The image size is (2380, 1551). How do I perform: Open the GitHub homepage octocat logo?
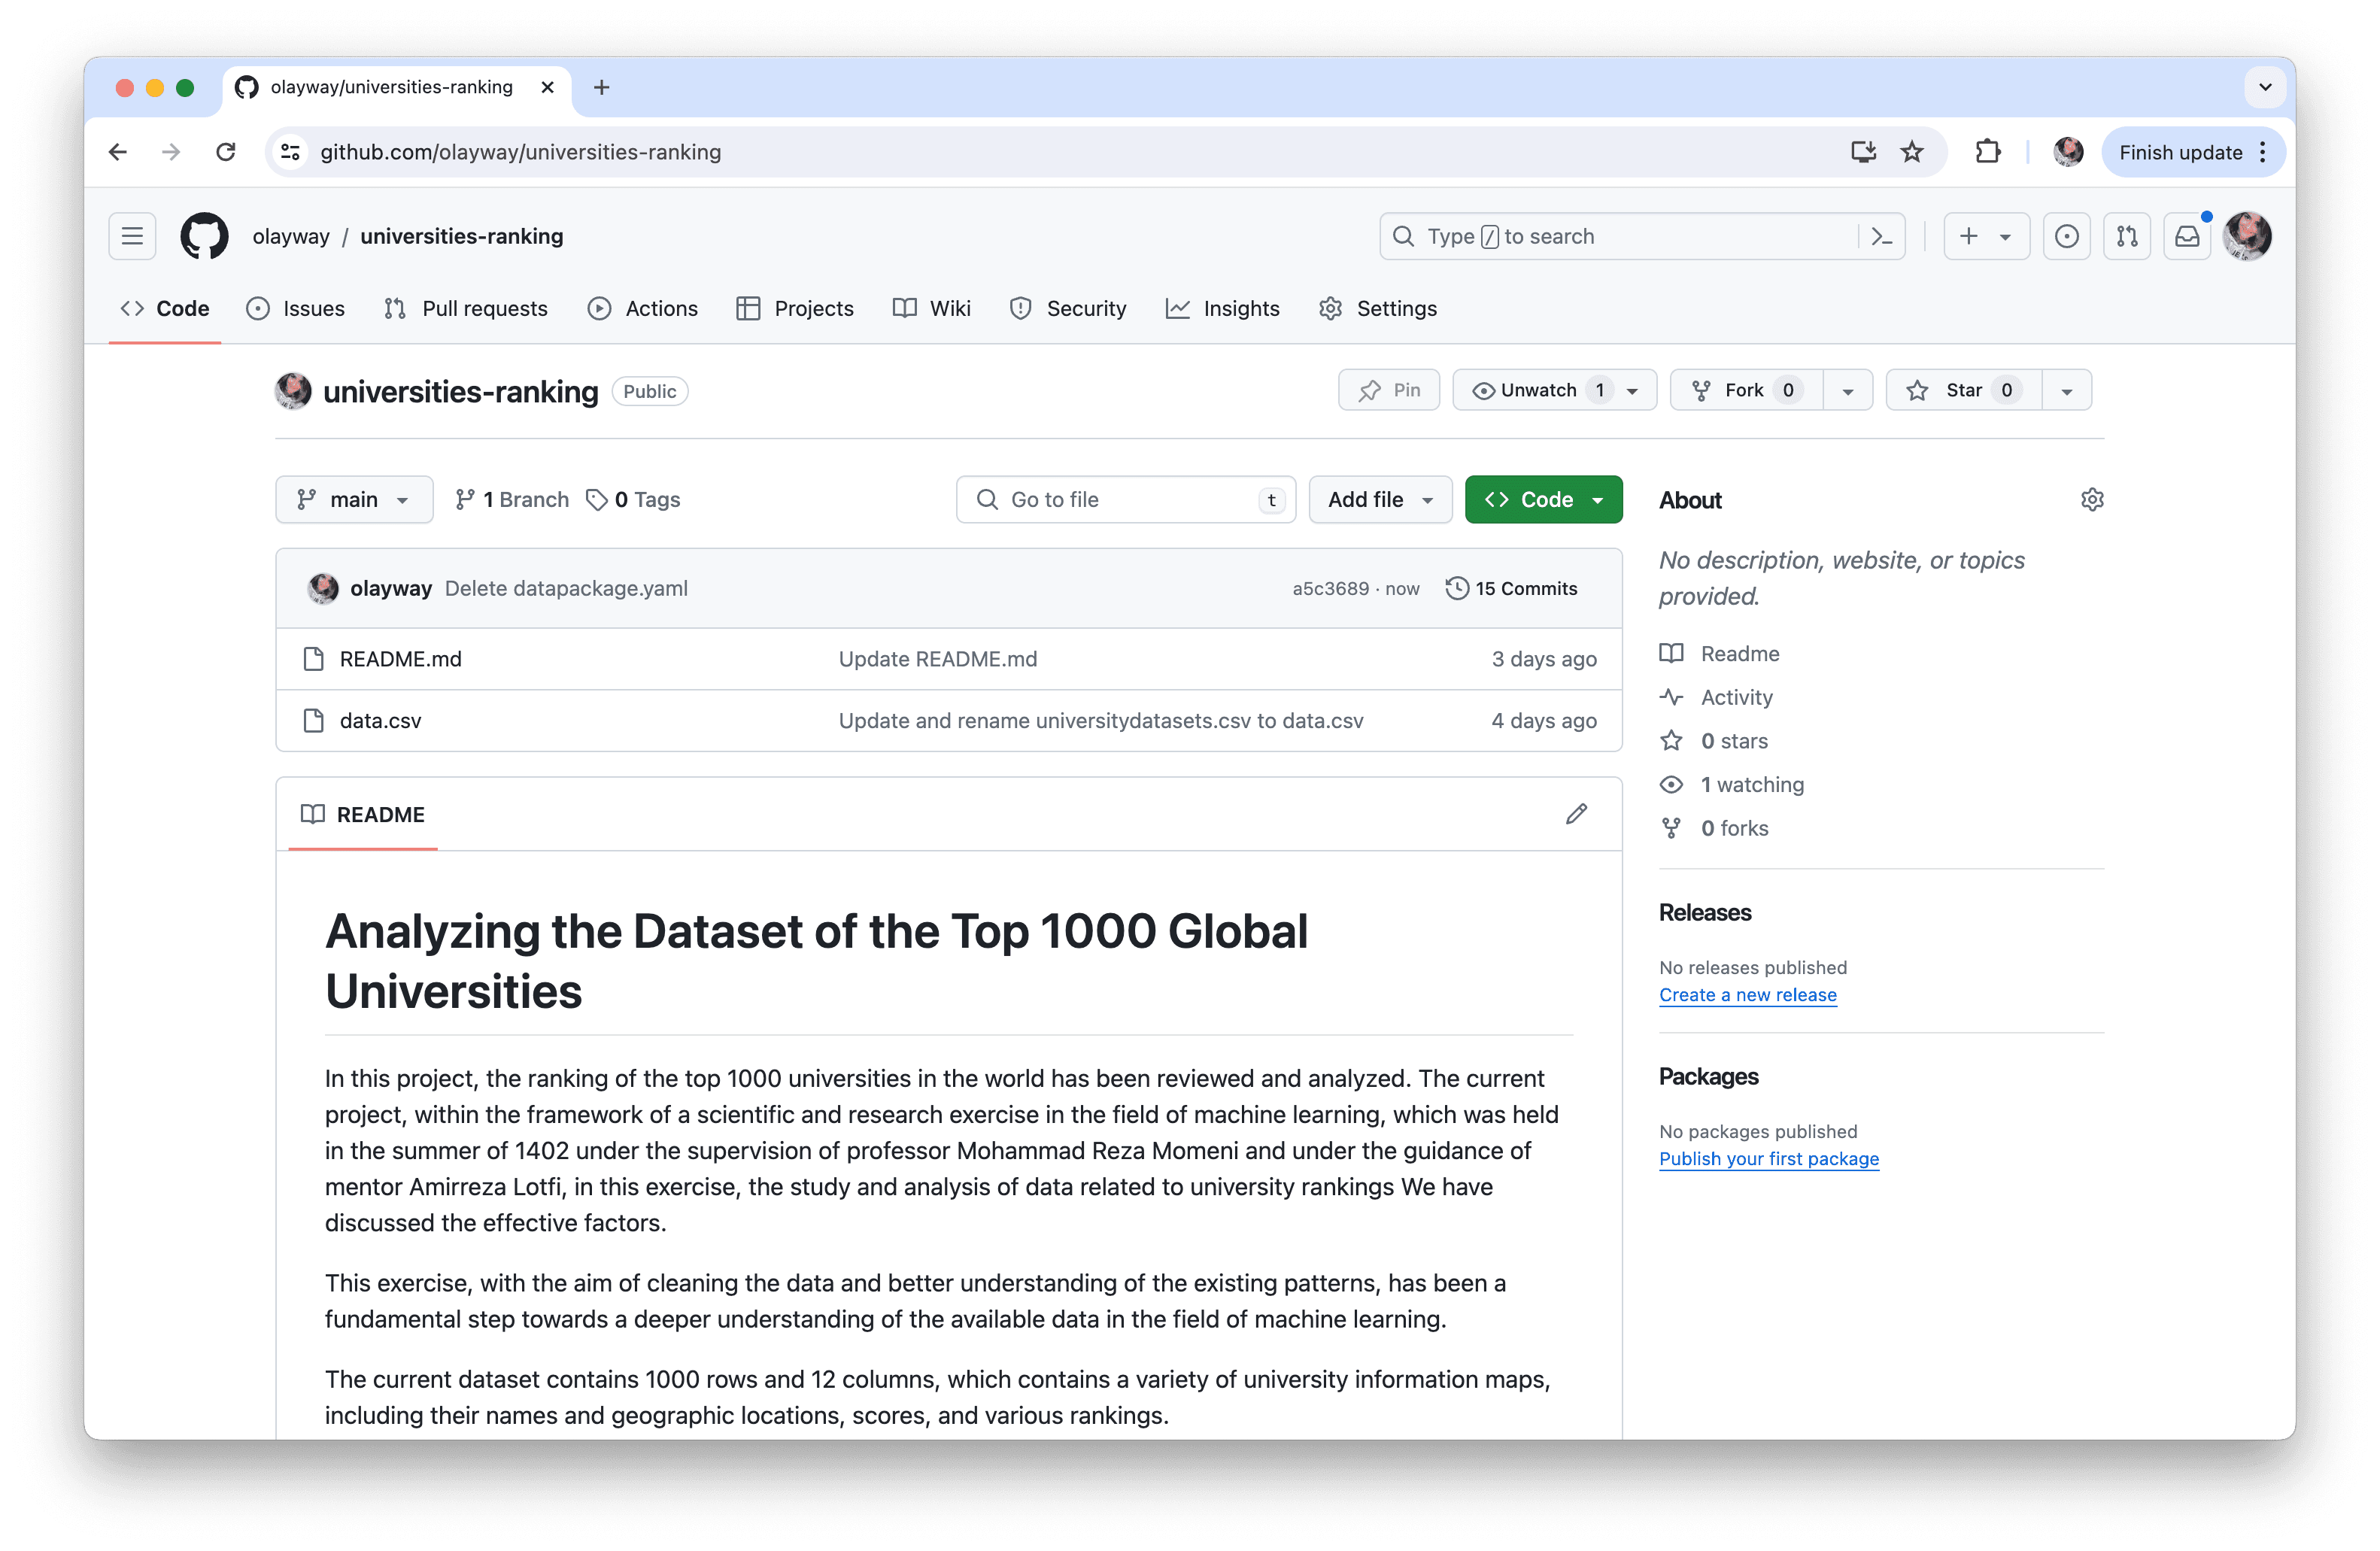[x=204, y=236]
